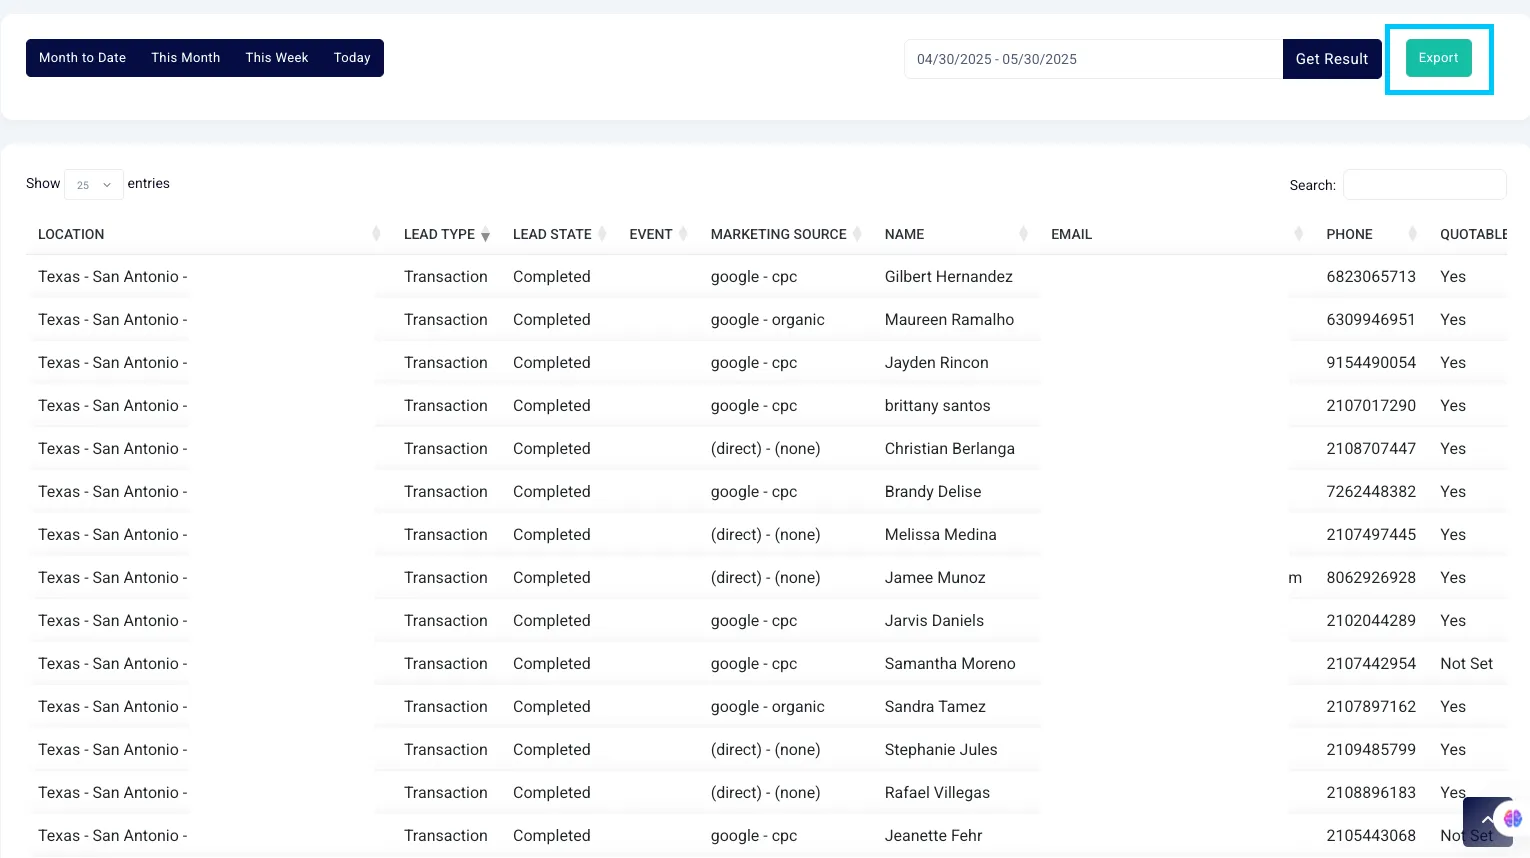This screenshot has height=858, width=1530.
Task: Select the Jeanette Fehr name cell
Action: (x=934, y=836)
